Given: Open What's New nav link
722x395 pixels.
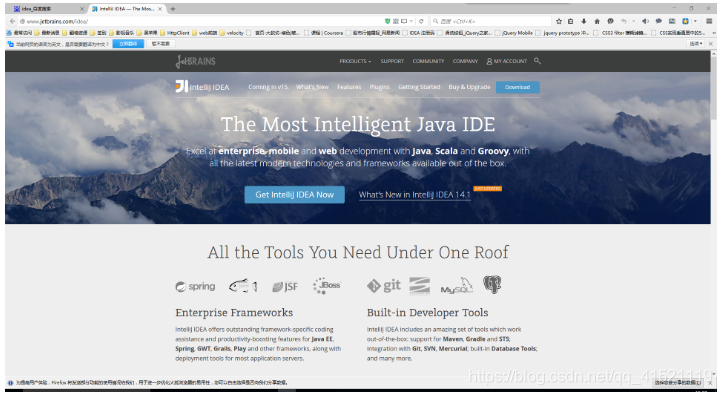Looking at the screenshot, I should 312,87.
